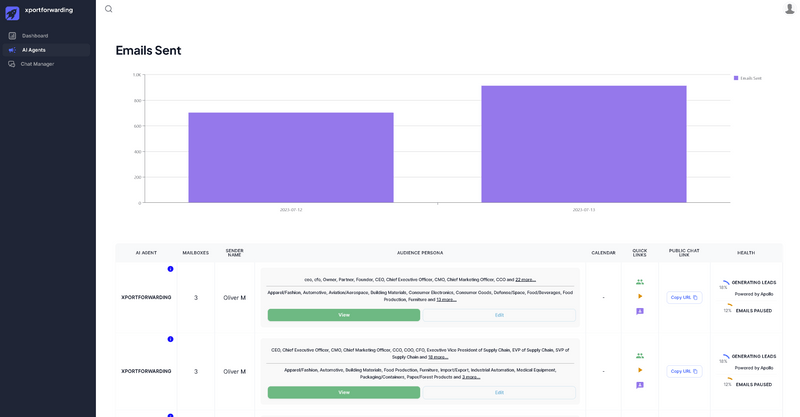
Task: Open the search magnifier icon
Action: 109,9
